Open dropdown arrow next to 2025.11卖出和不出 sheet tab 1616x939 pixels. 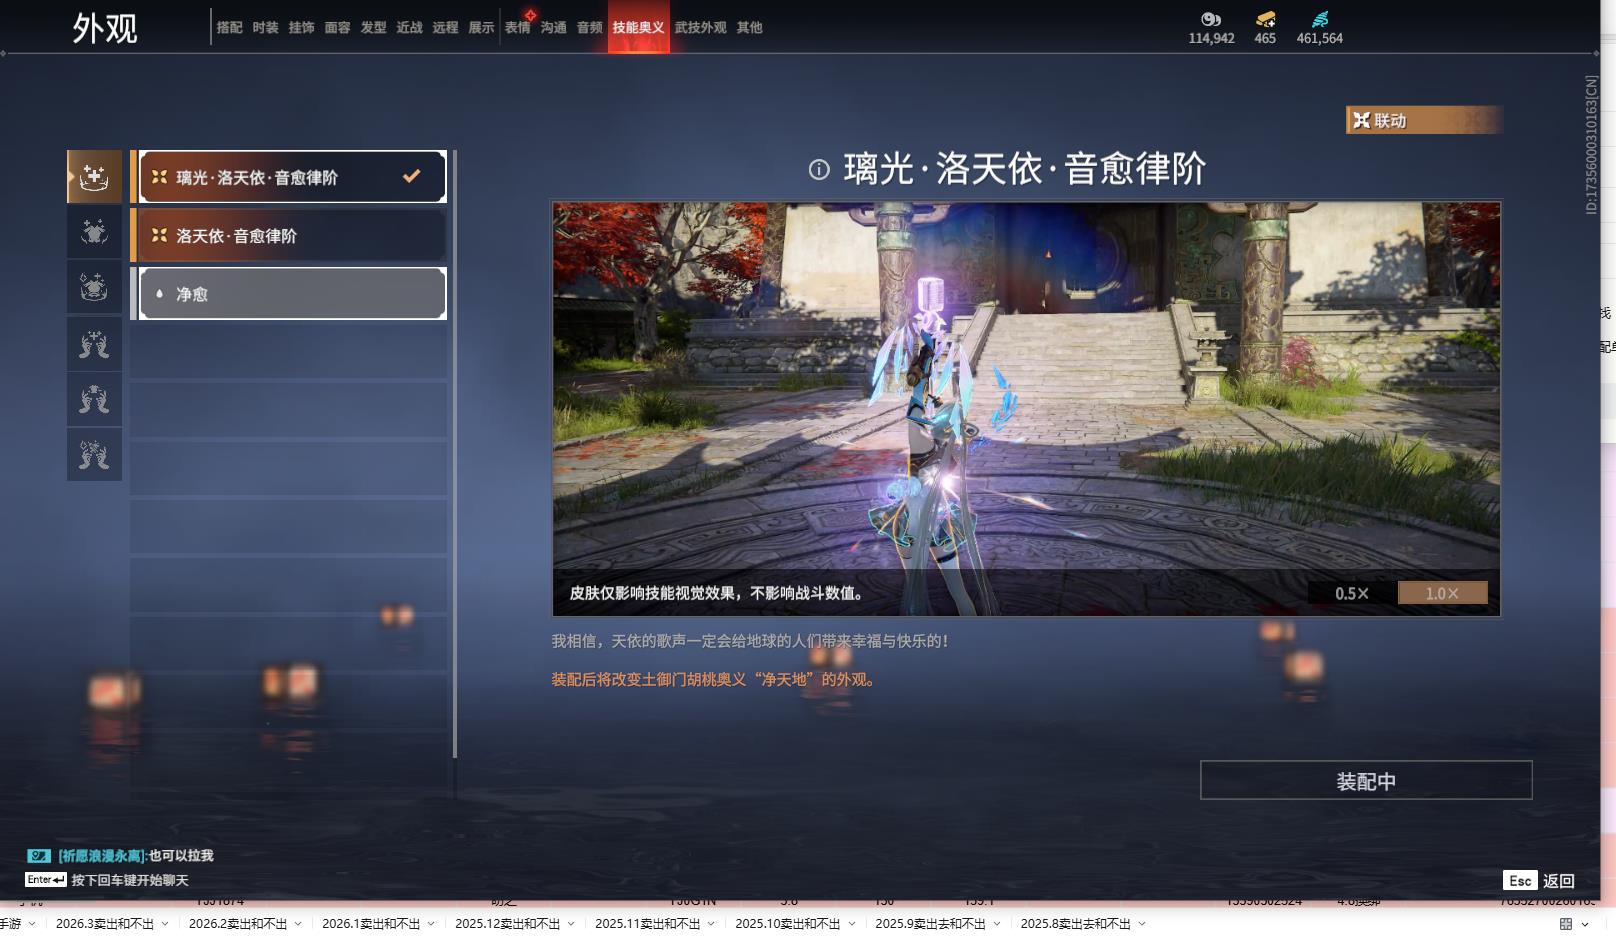(711, 924)
